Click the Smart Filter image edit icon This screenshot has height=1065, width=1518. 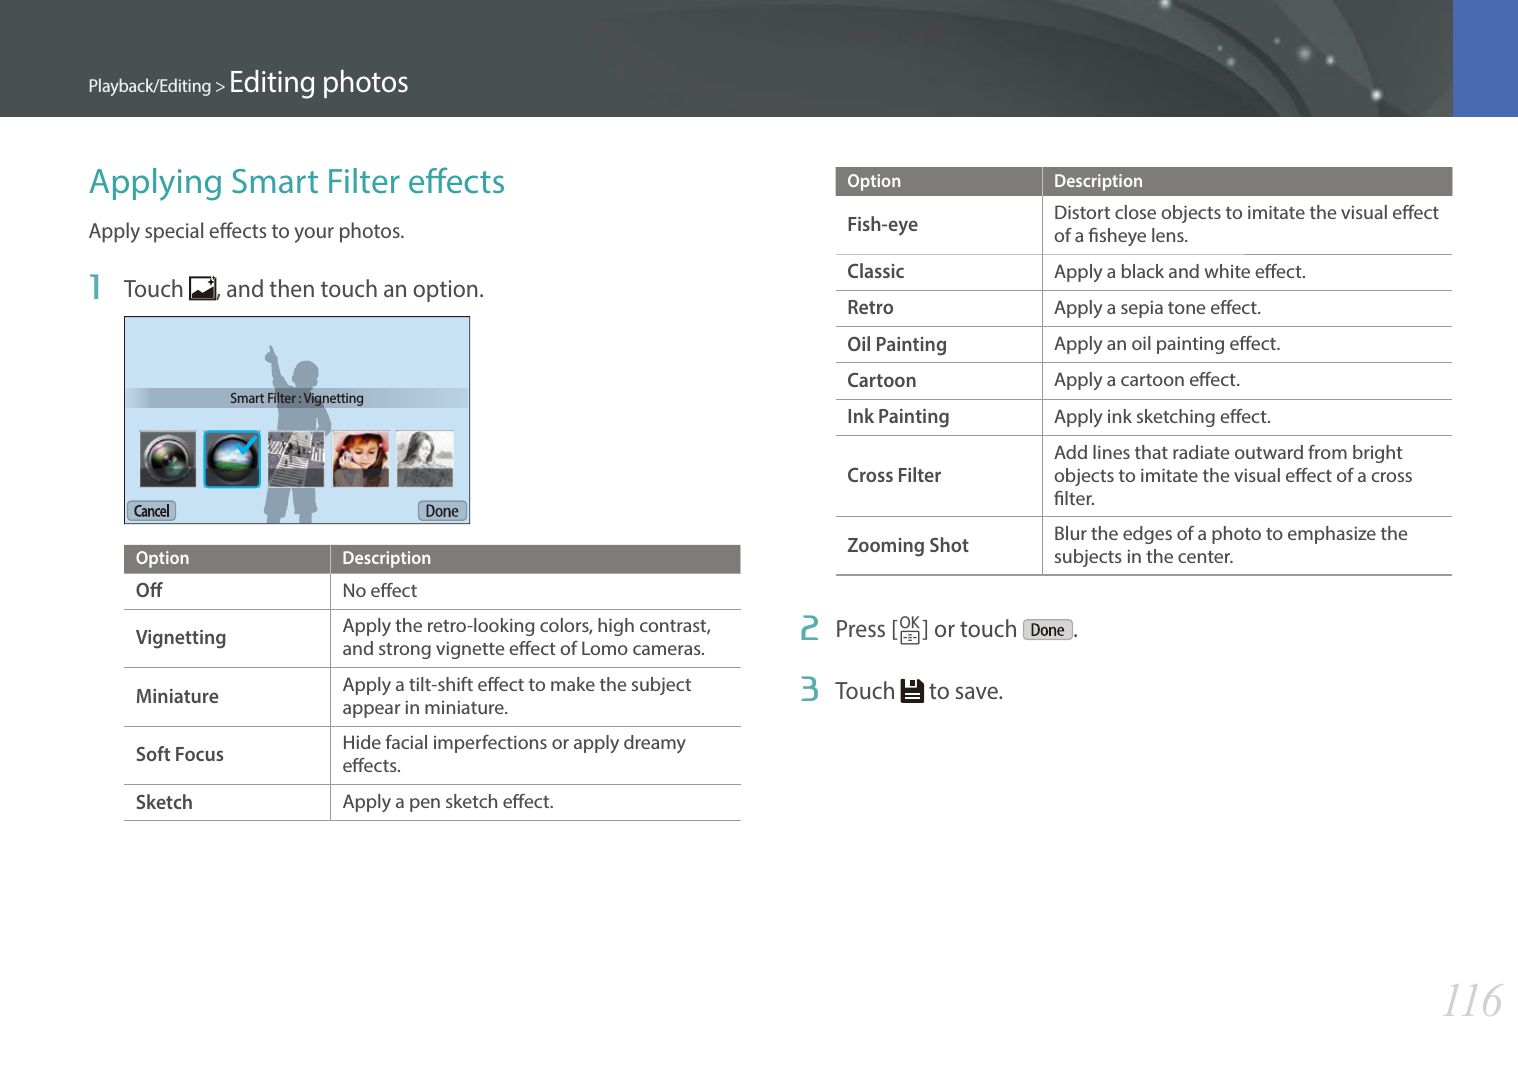[x=204, y=289]
